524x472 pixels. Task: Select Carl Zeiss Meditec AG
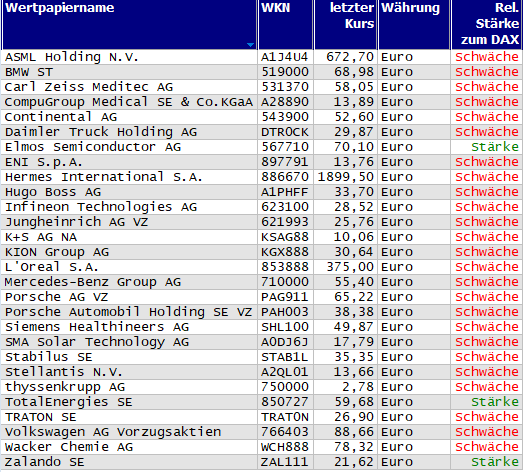89,87
